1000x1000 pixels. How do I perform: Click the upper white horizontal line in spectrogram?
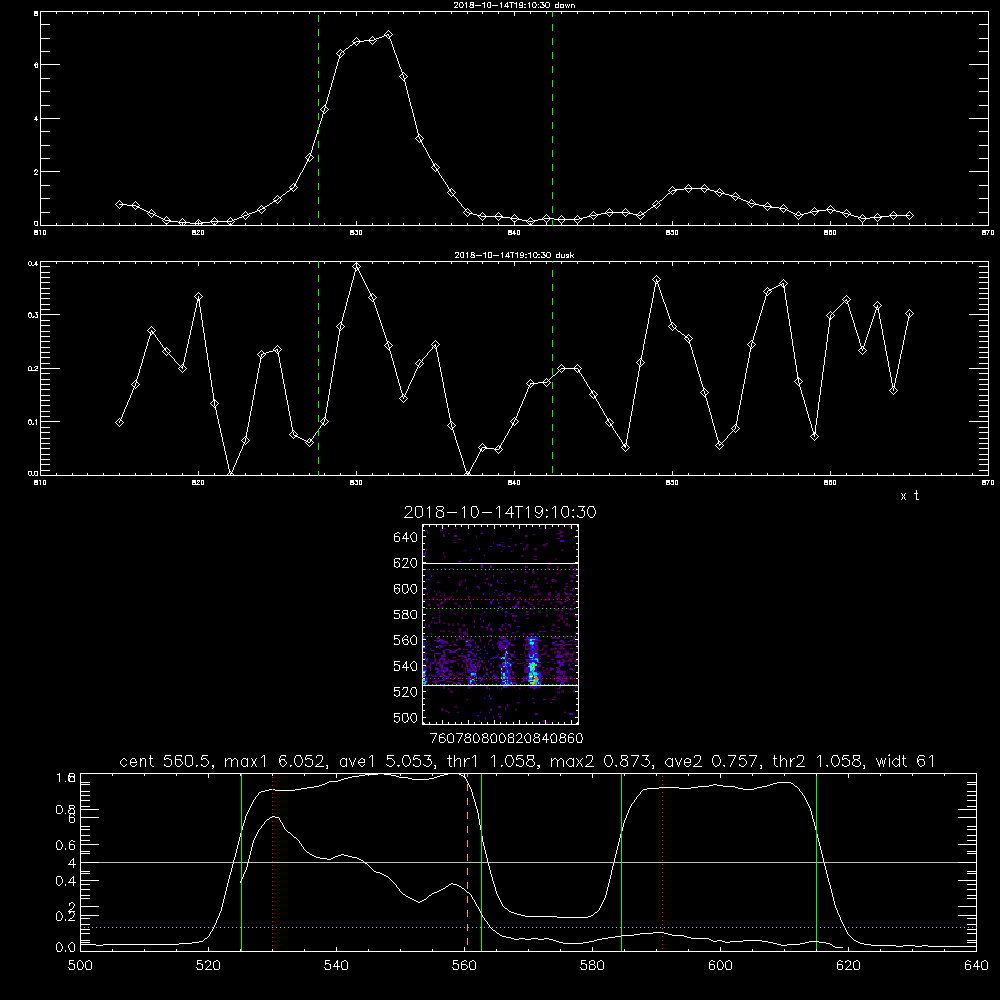coord(501,564)
